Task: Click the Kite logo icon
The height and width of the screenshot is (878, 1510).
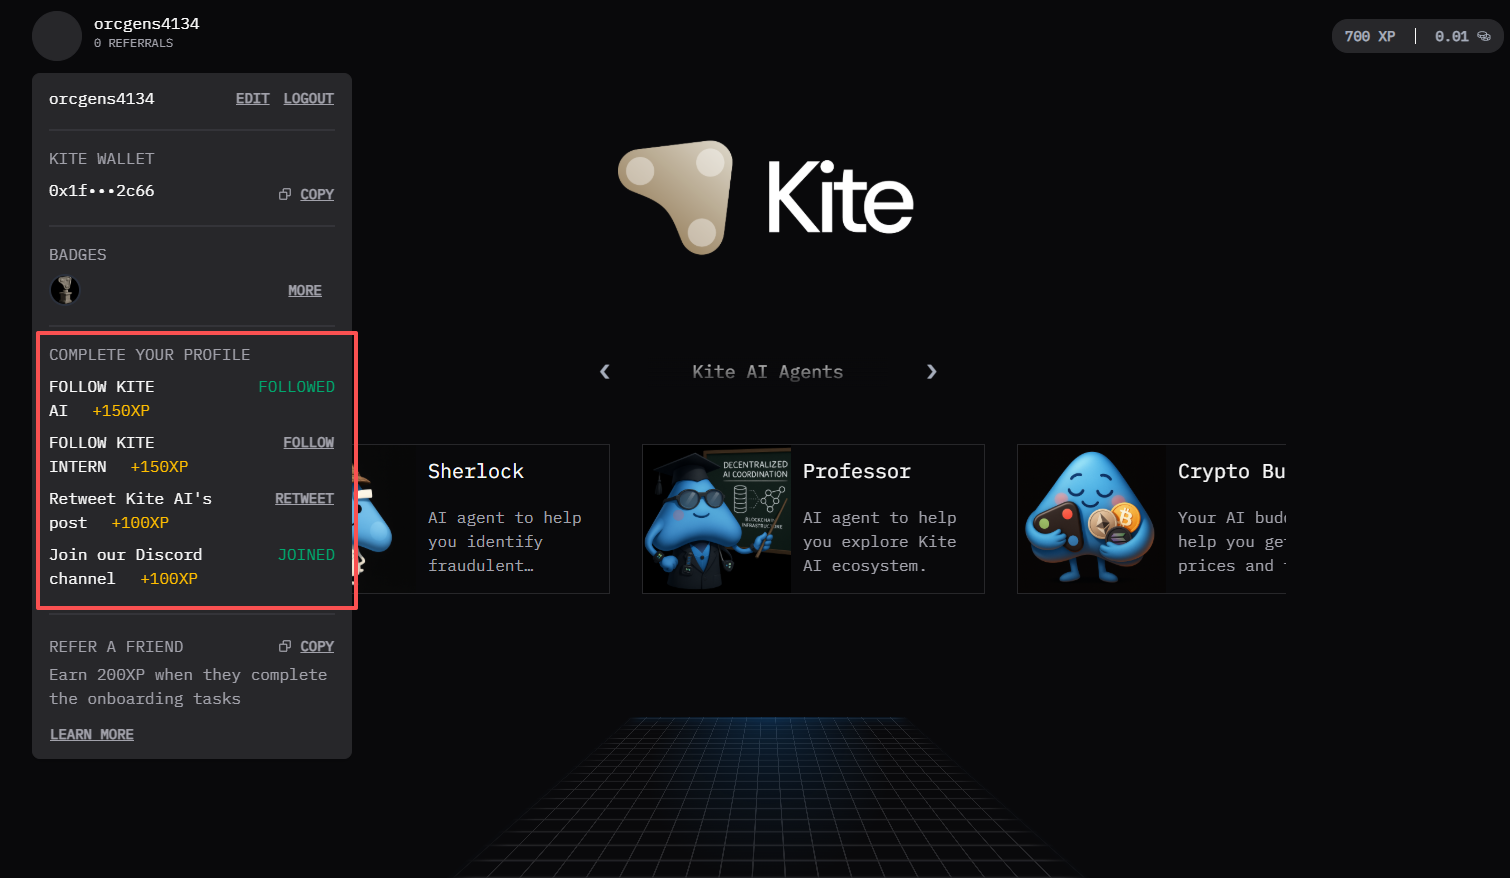Action: 676,197
